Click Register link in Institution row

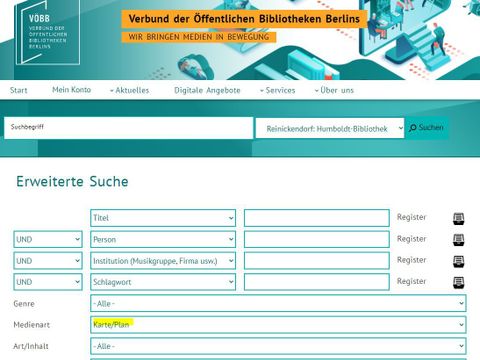[x=411, y=260]
